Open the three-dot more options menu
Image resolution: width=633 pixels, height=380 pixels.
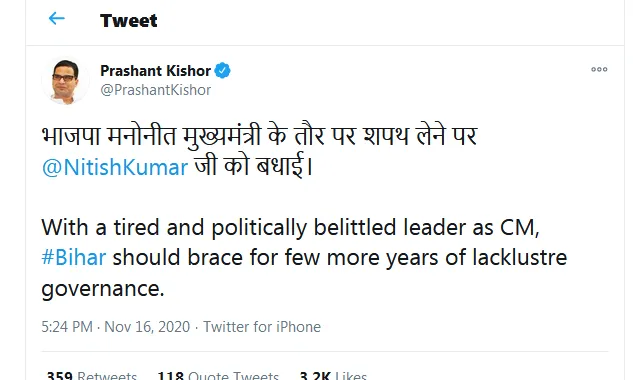[599, 69]
